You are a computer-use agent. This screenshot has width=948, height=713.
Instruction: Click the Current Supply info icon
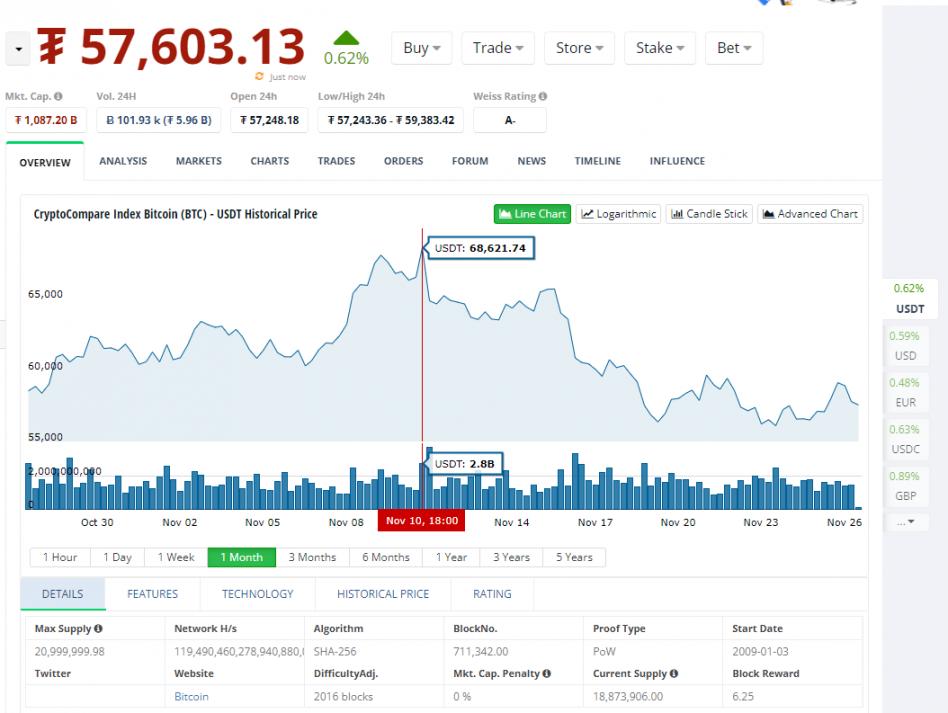click(x=674, y=674)
